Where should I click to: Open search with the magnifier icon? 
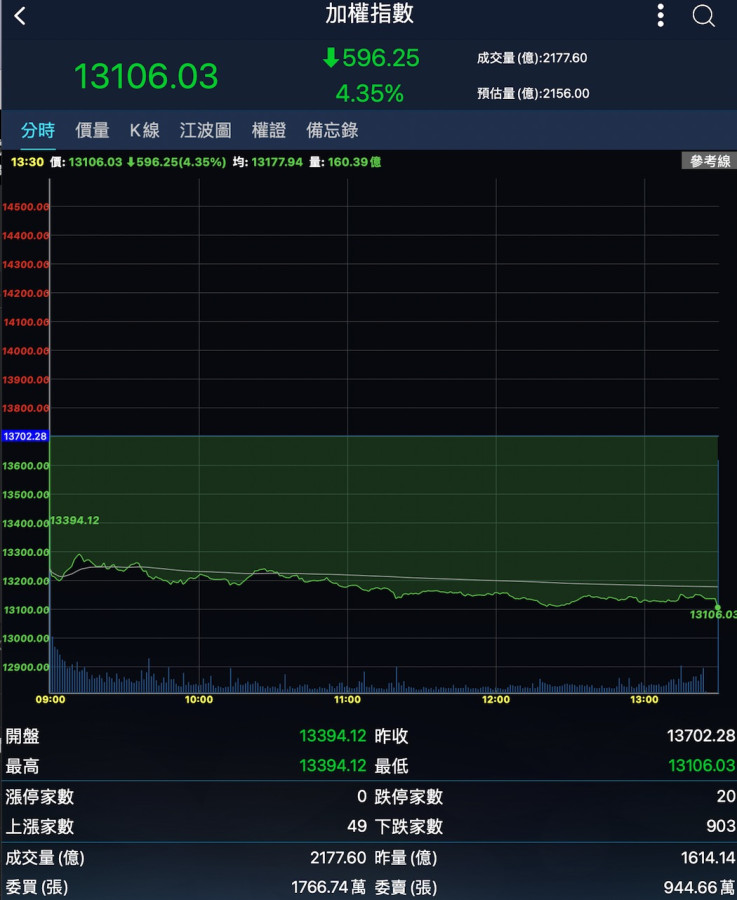point(704,16)
